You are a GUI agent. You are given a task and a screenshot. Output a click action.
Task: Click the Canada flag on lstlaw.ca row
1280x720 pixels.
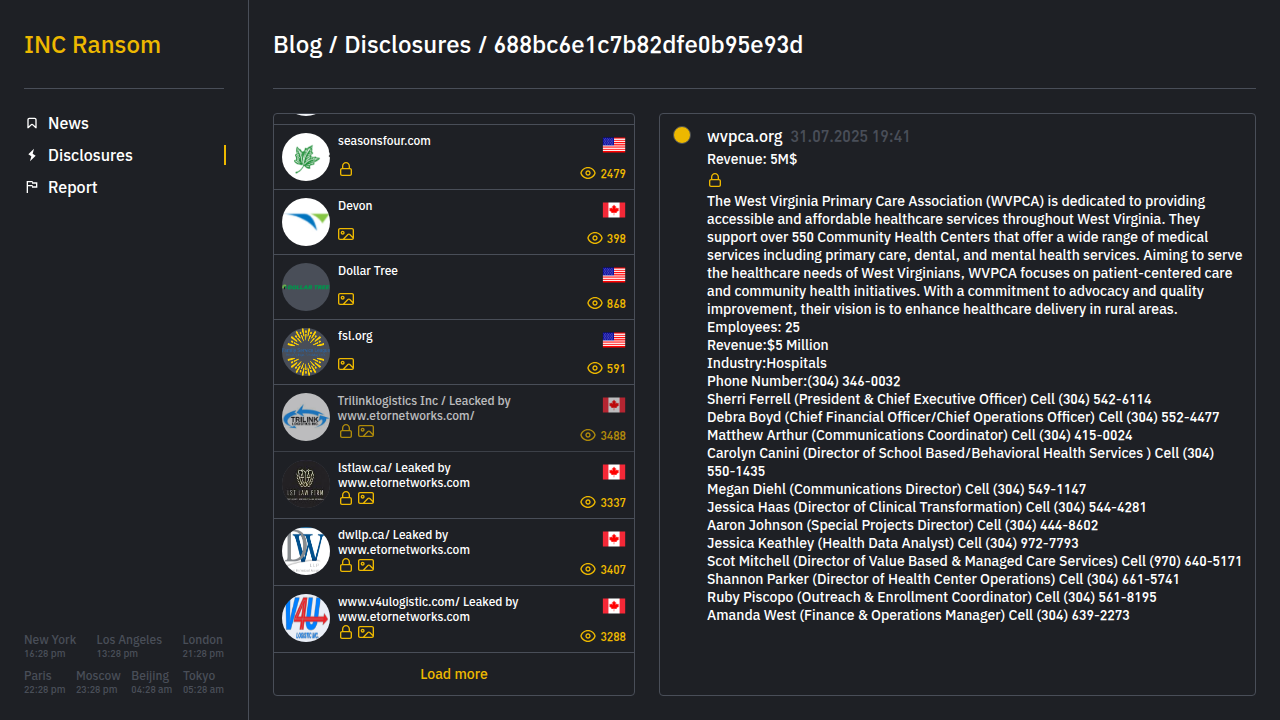pos(614,472)
